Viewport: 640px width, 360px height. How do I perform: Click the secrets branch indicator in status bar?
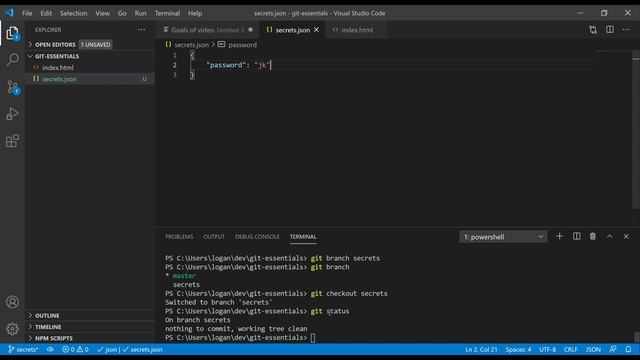[23, 349]
